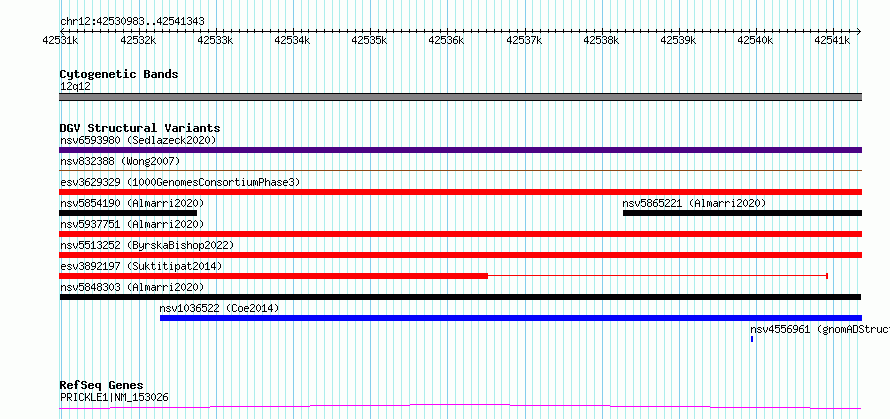This screenshot has width=890, height=419.
Task: Click the red nsv5513252 variant bar
Action: tap(460, 255)
